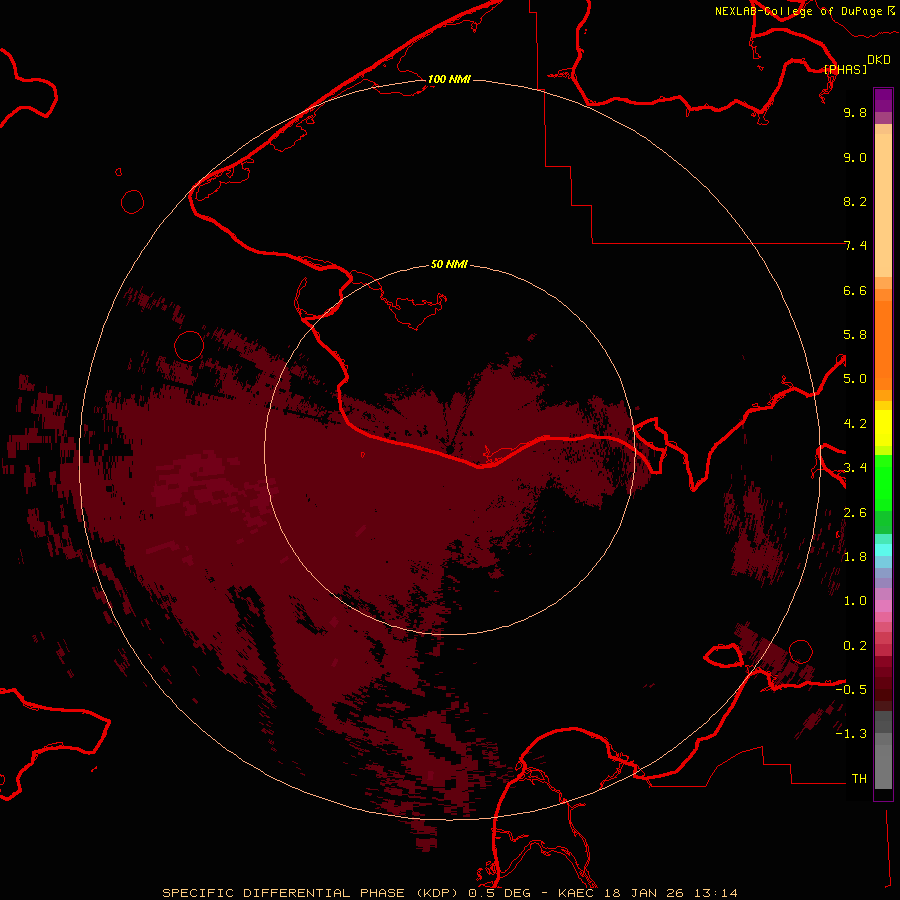Click the DKD label above the color scale
This screenshot has width=900, height=900.
click(x=878, y=60)
